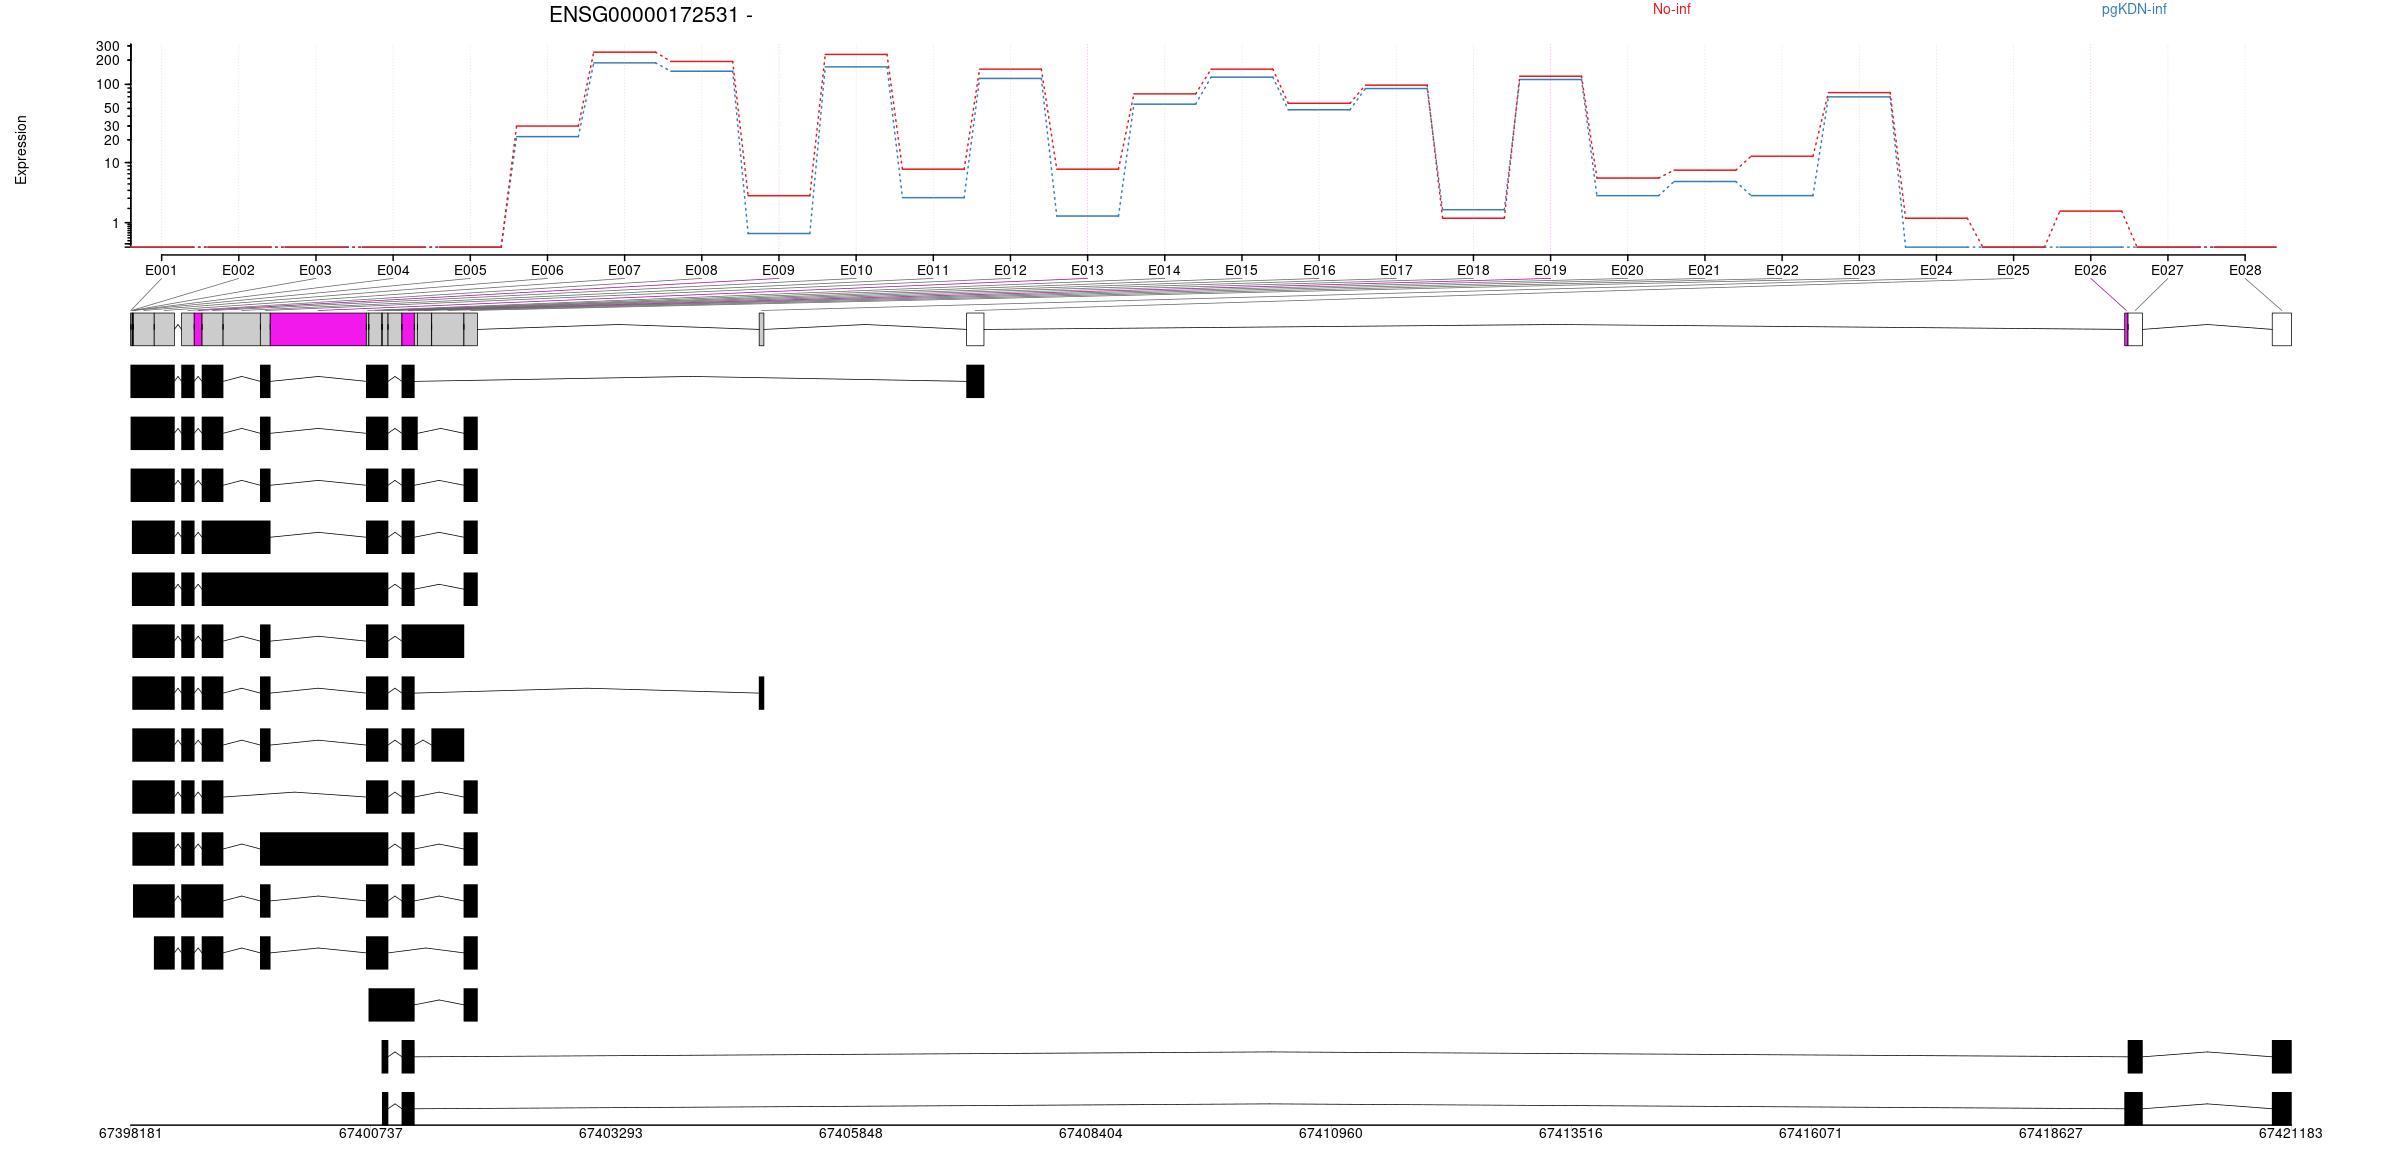Click the red E007 expression segment
Viewport: 2400px width, 1150px height.
pos(624,52)
